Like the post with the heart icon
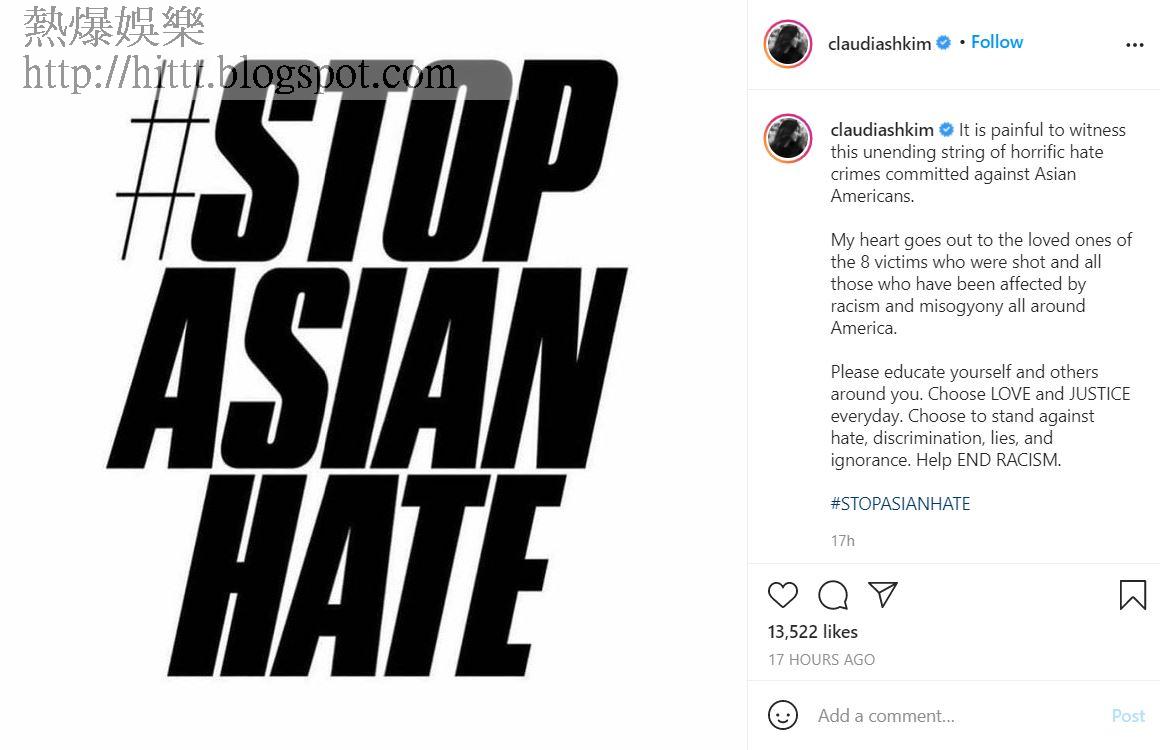Image resolution: width=1160 pixels, height=750 pixels. 783,595
